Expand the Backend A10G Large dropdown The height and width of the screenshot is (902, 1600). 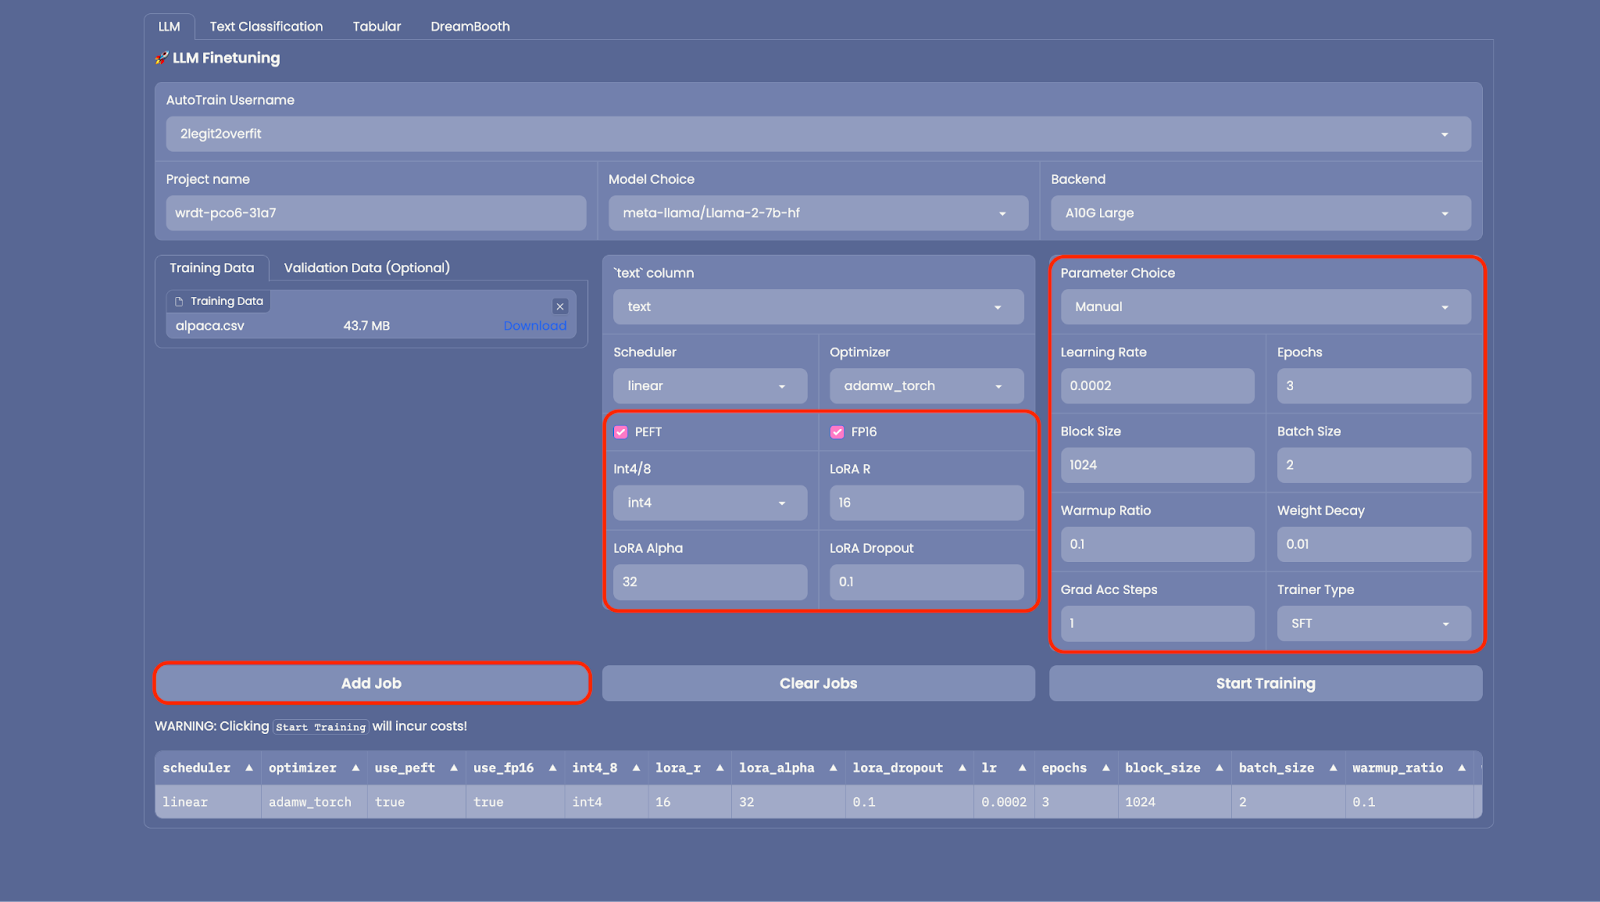coord(1260,213)
